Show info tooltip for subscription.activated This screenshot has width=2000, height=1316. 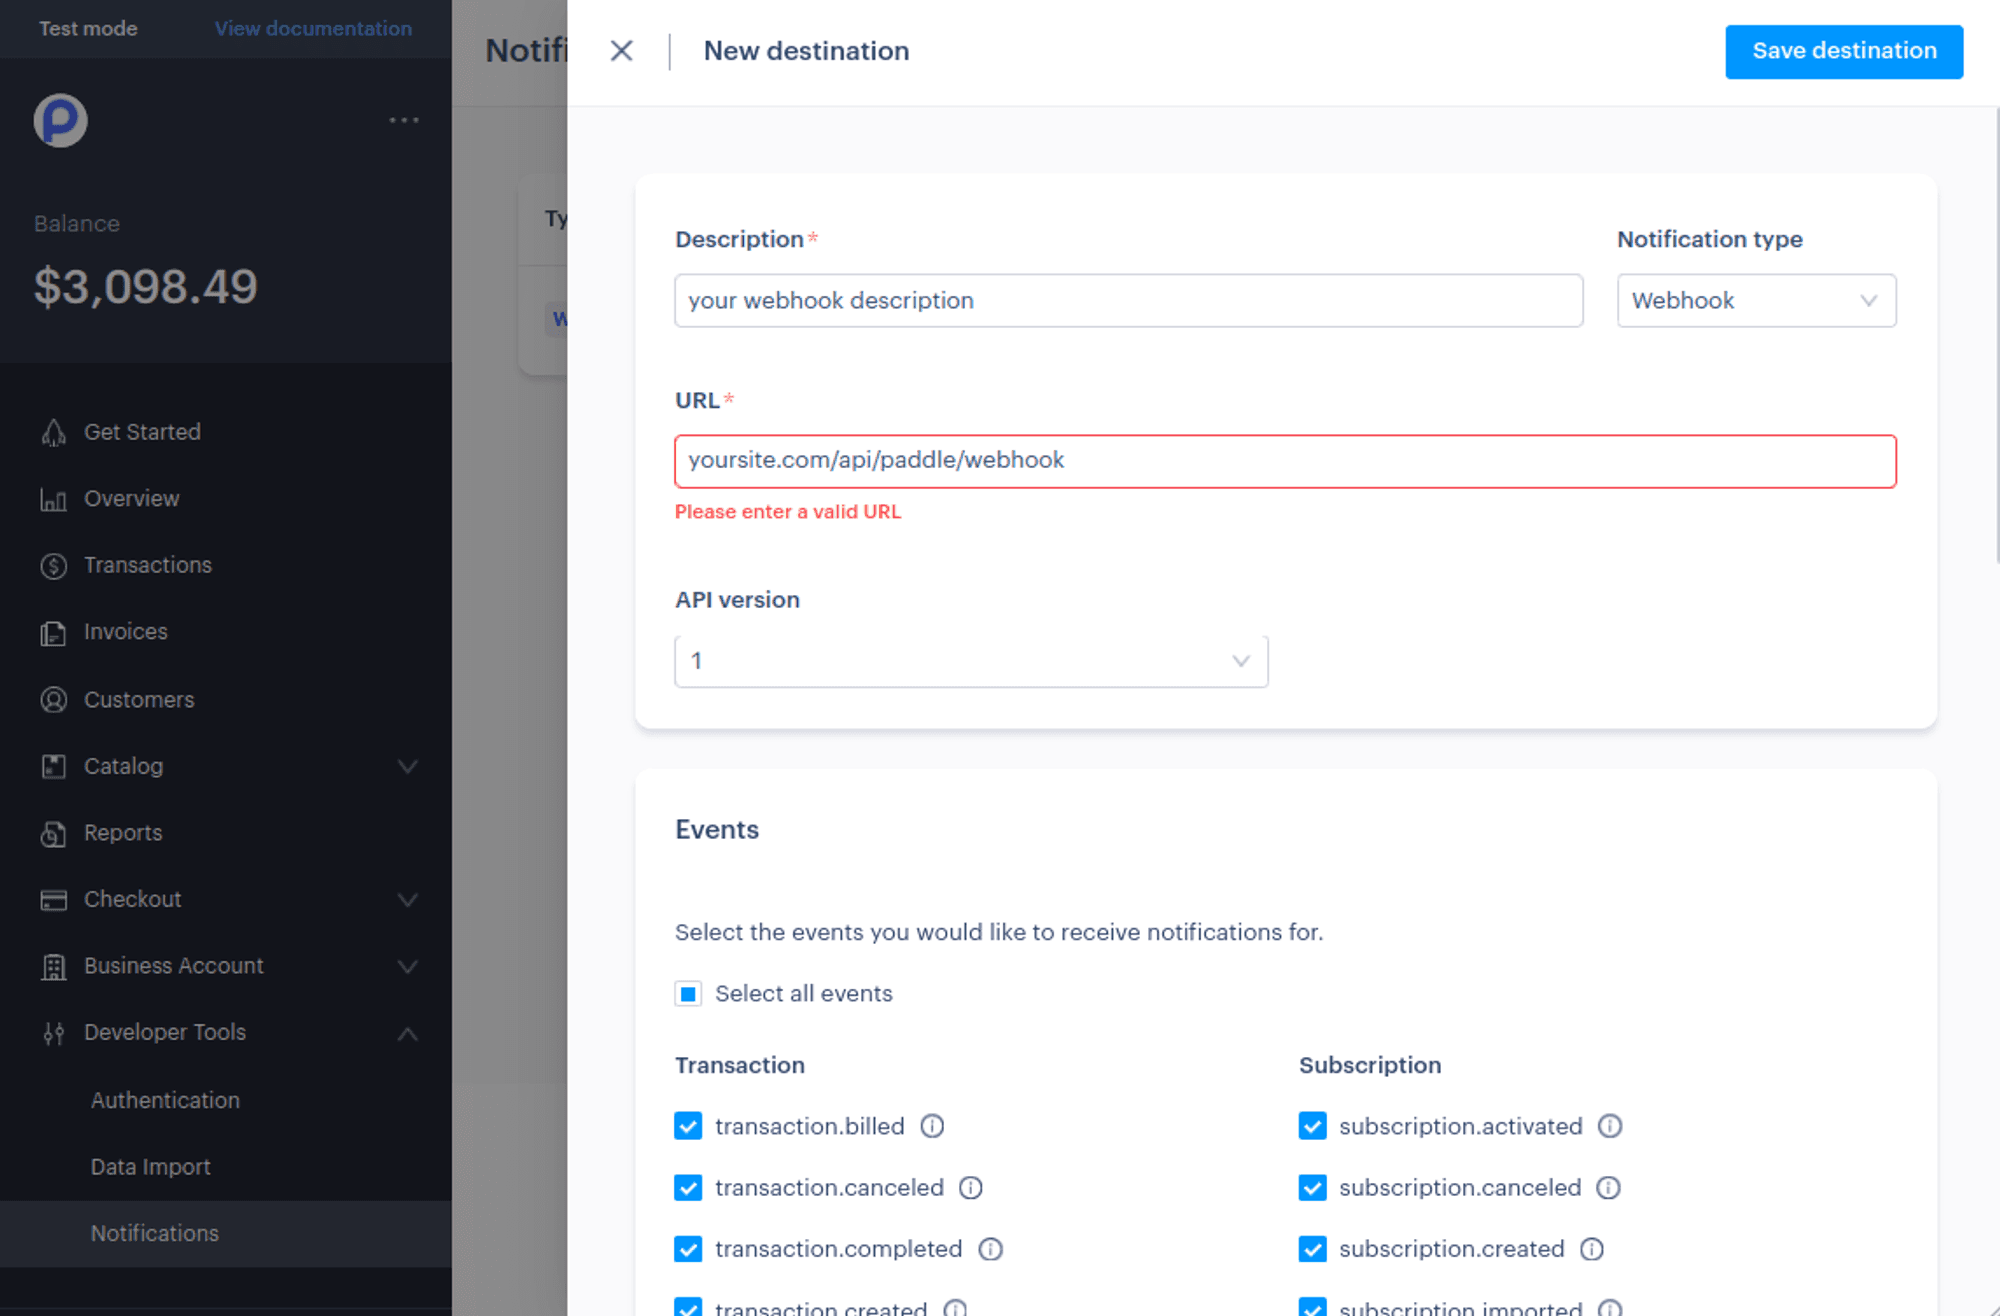click(1610, 1126)
